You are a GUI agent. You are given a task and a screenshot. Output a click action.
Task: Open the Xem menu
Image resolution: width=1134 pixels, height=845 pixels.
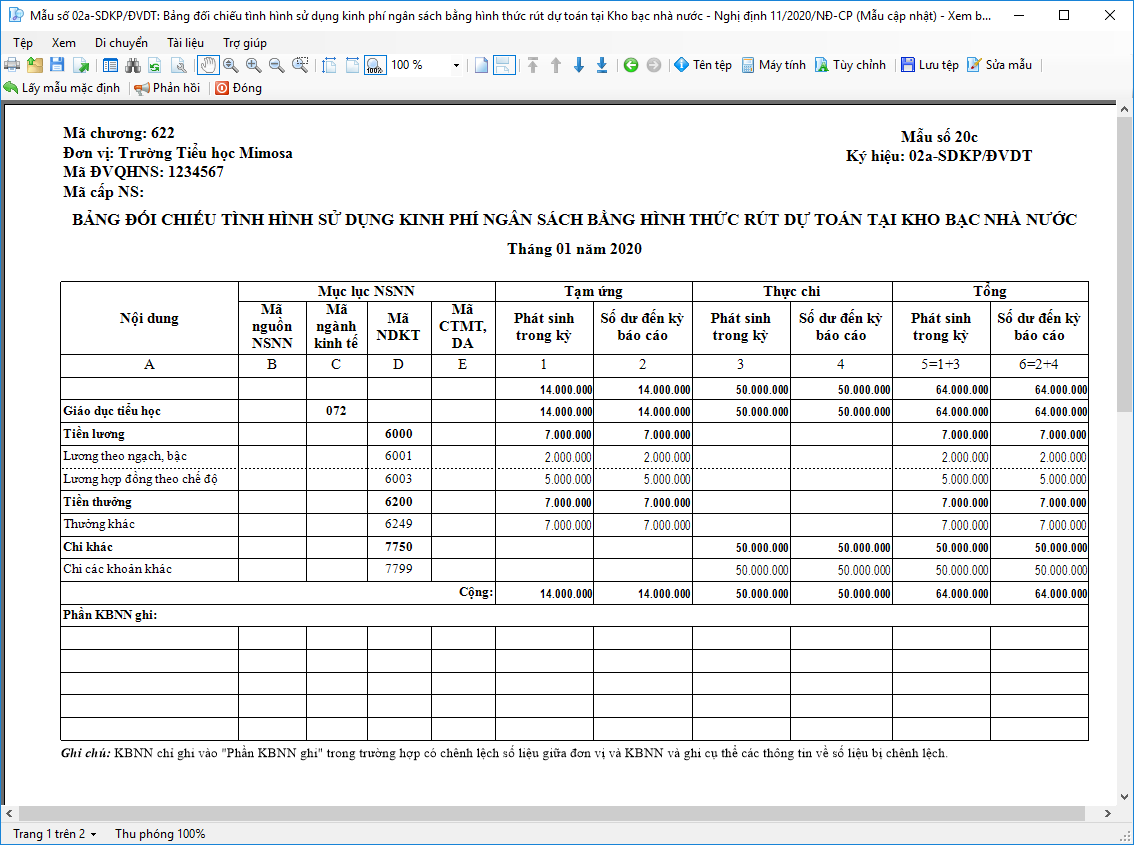coord(64,43)
